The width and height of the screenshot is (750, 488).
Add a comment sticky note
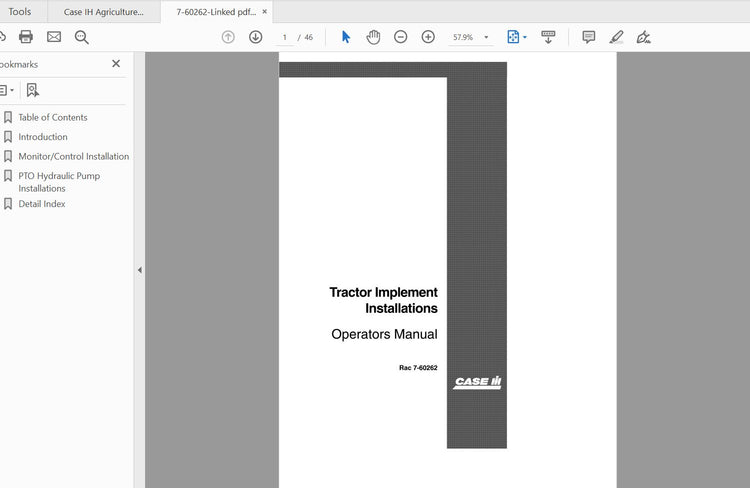click(589, 37)
